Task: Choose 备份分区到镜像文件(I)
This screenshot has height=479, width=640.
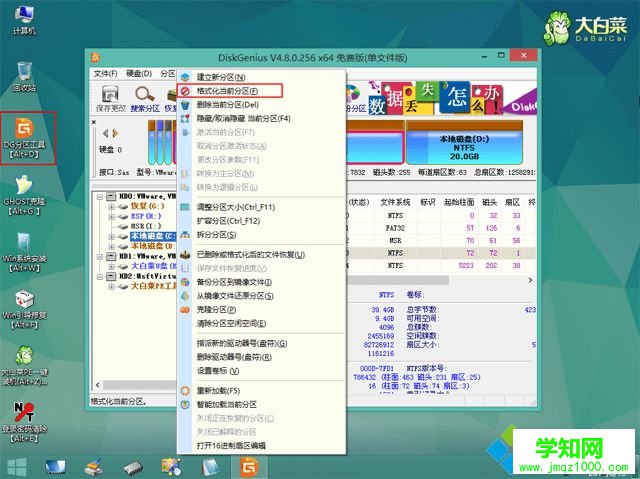Action: click(261, 282)
